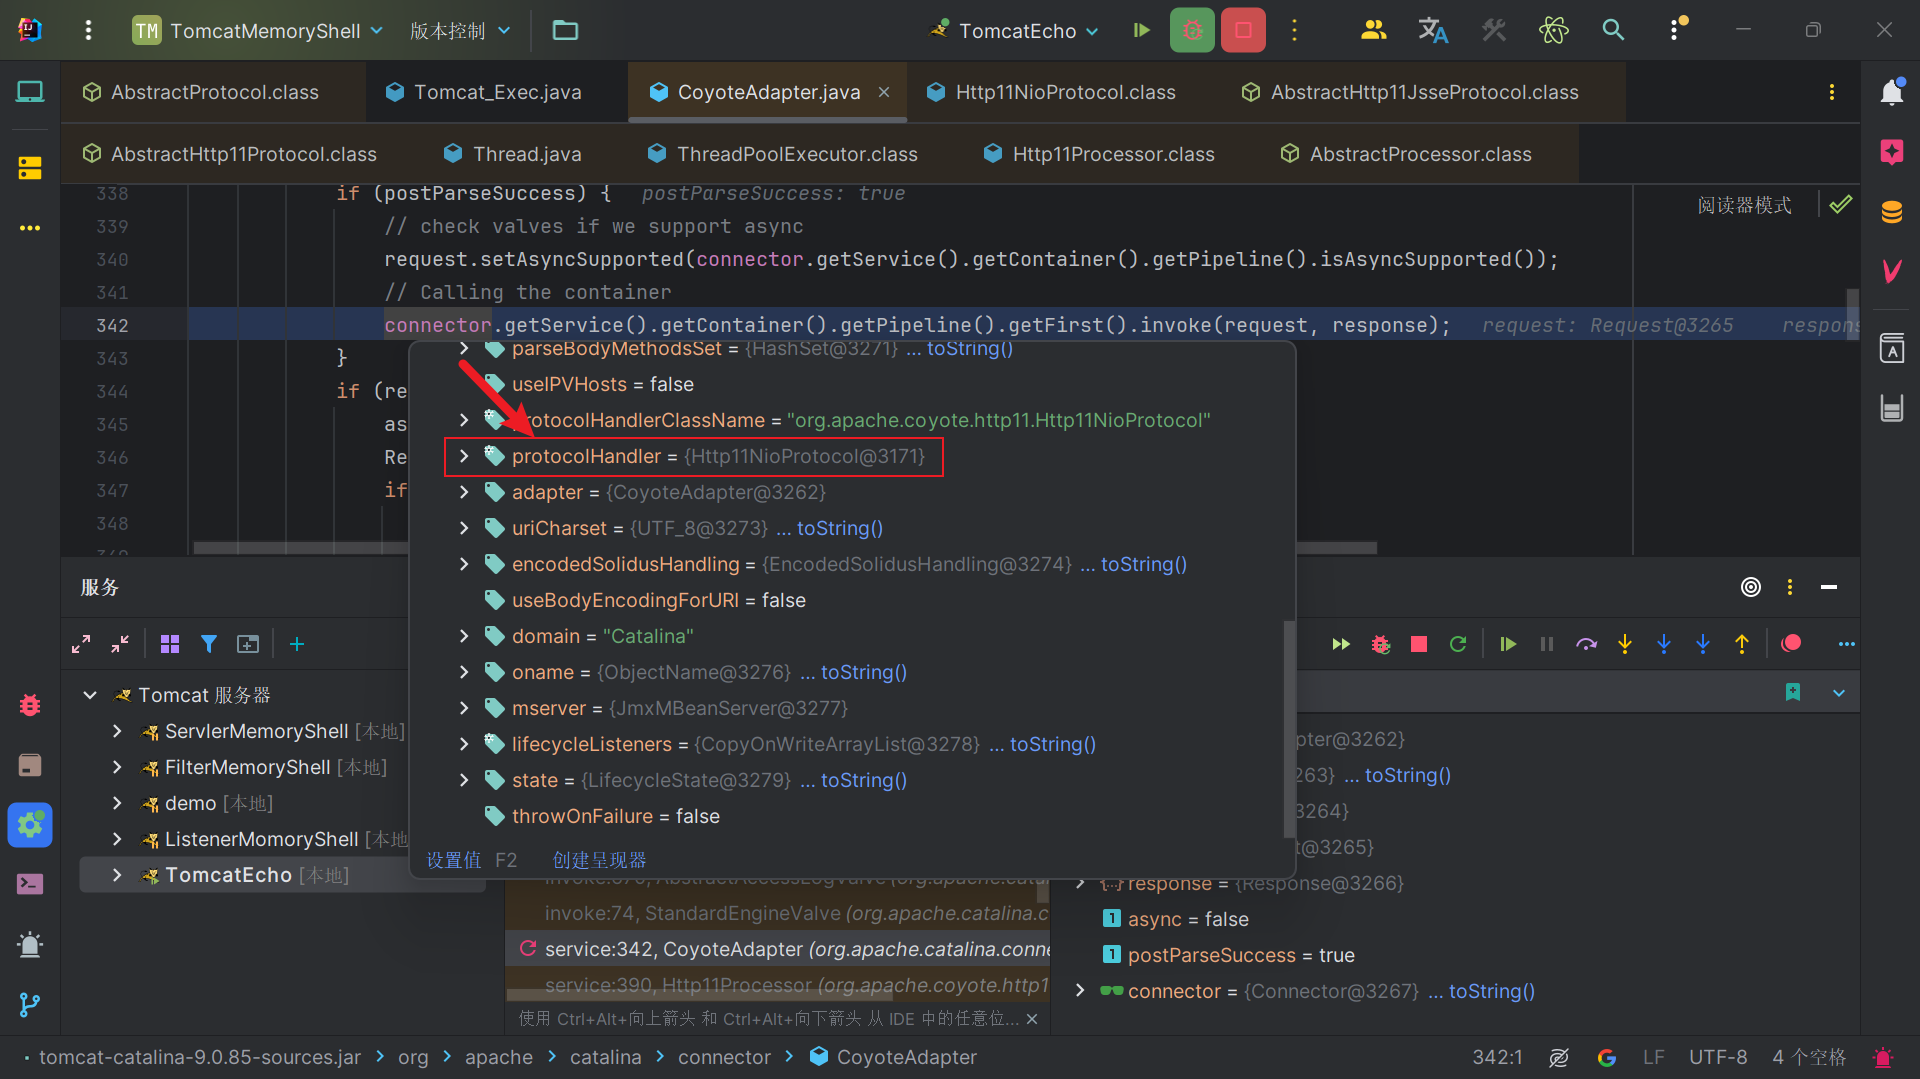Click the LF line separator indicator
The width and height of the screenshot is (1920, 1079).
coord(1653,1057)
